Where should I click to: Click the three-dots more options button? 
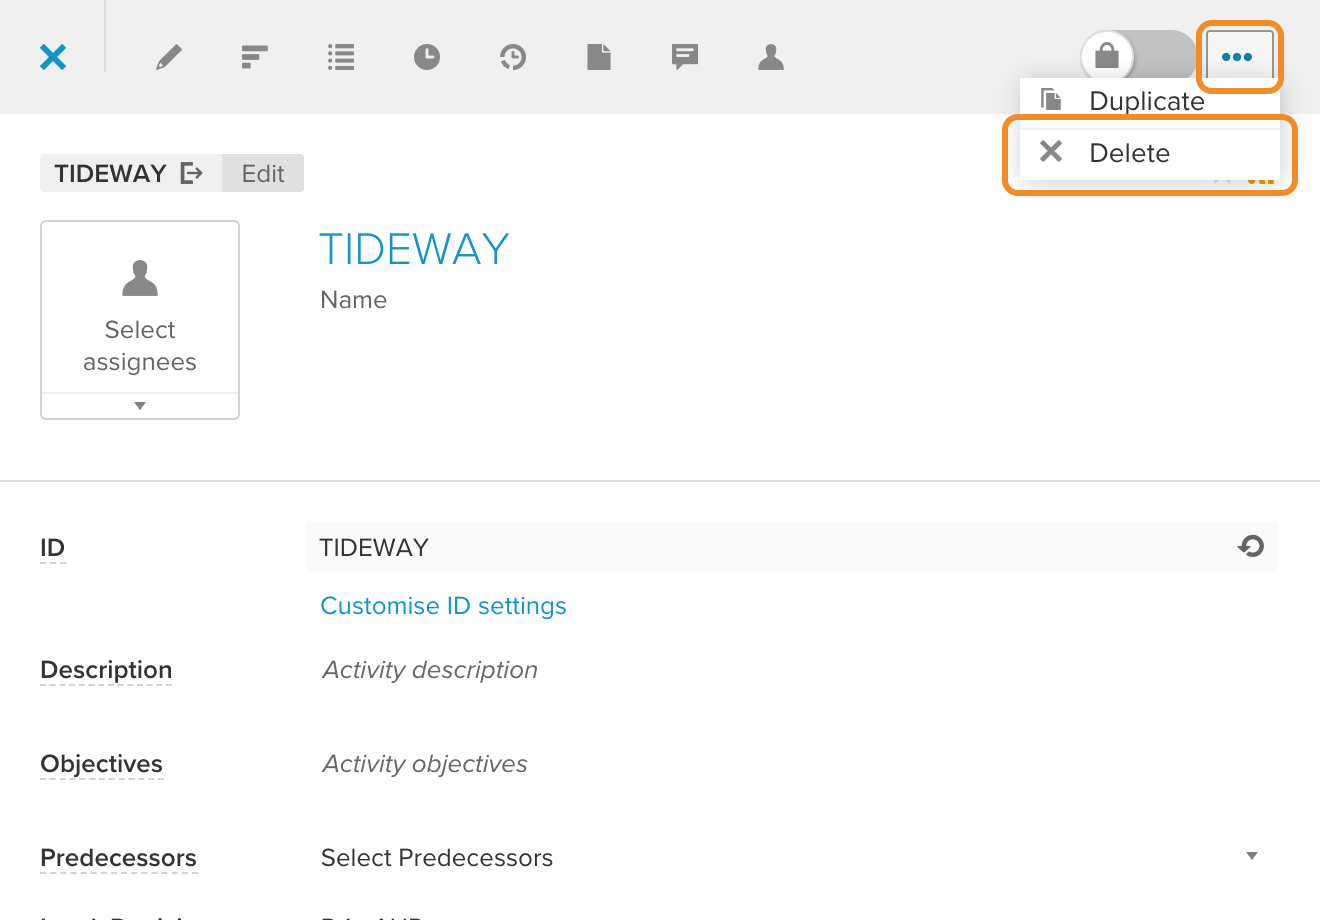point(1239,57)
